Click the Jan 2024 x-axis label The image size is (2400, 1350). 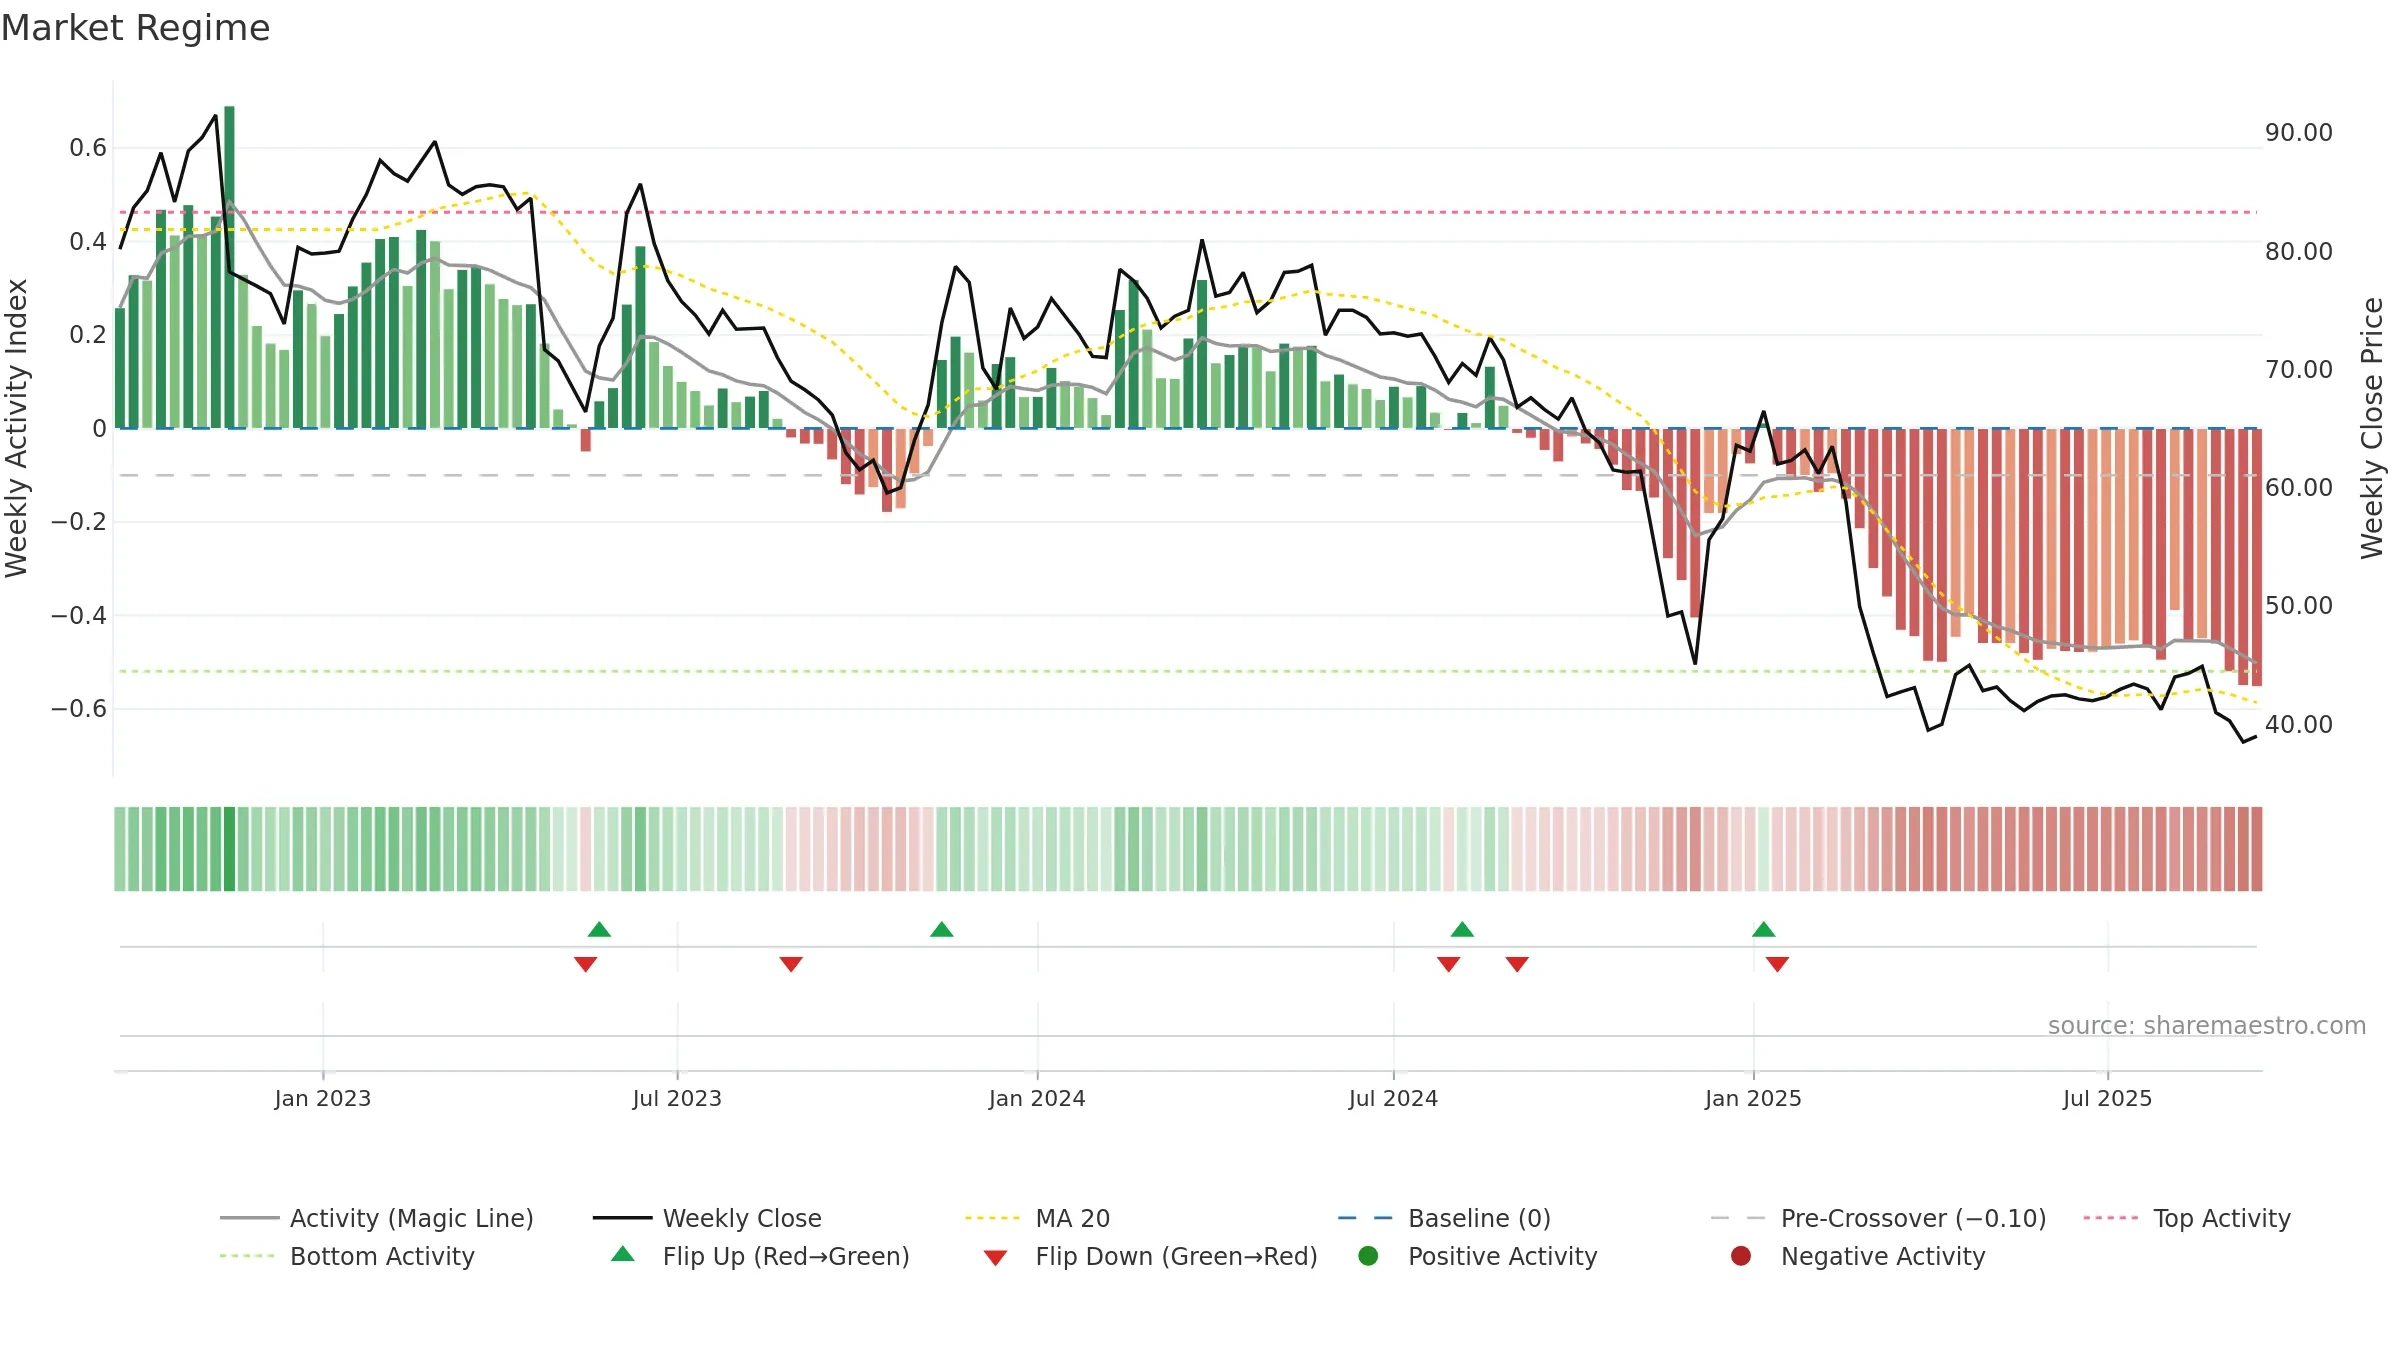point(1037,1098)
